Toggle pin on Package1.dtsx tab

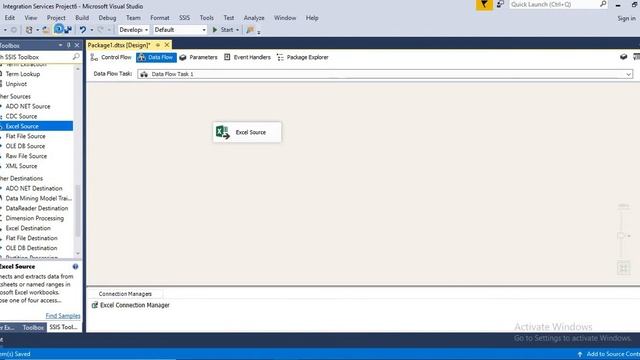click(x=158, y=45)
